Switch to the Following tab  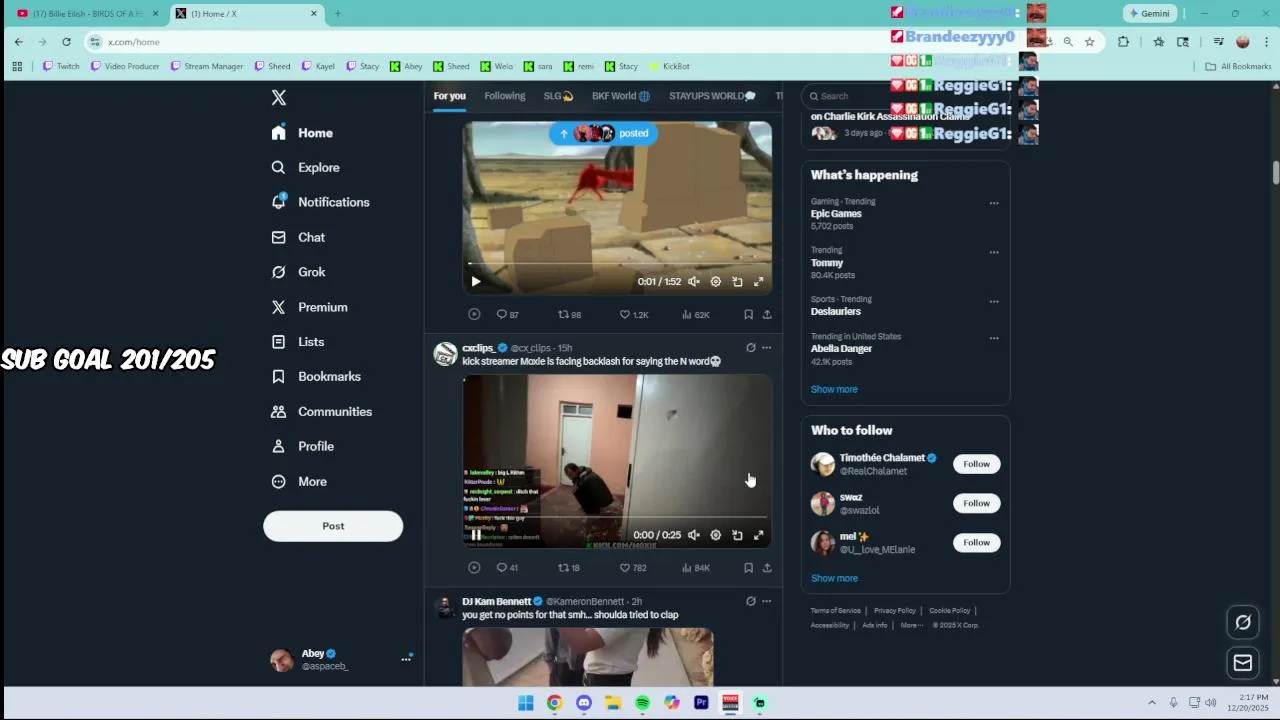click(x=504, y=96)
